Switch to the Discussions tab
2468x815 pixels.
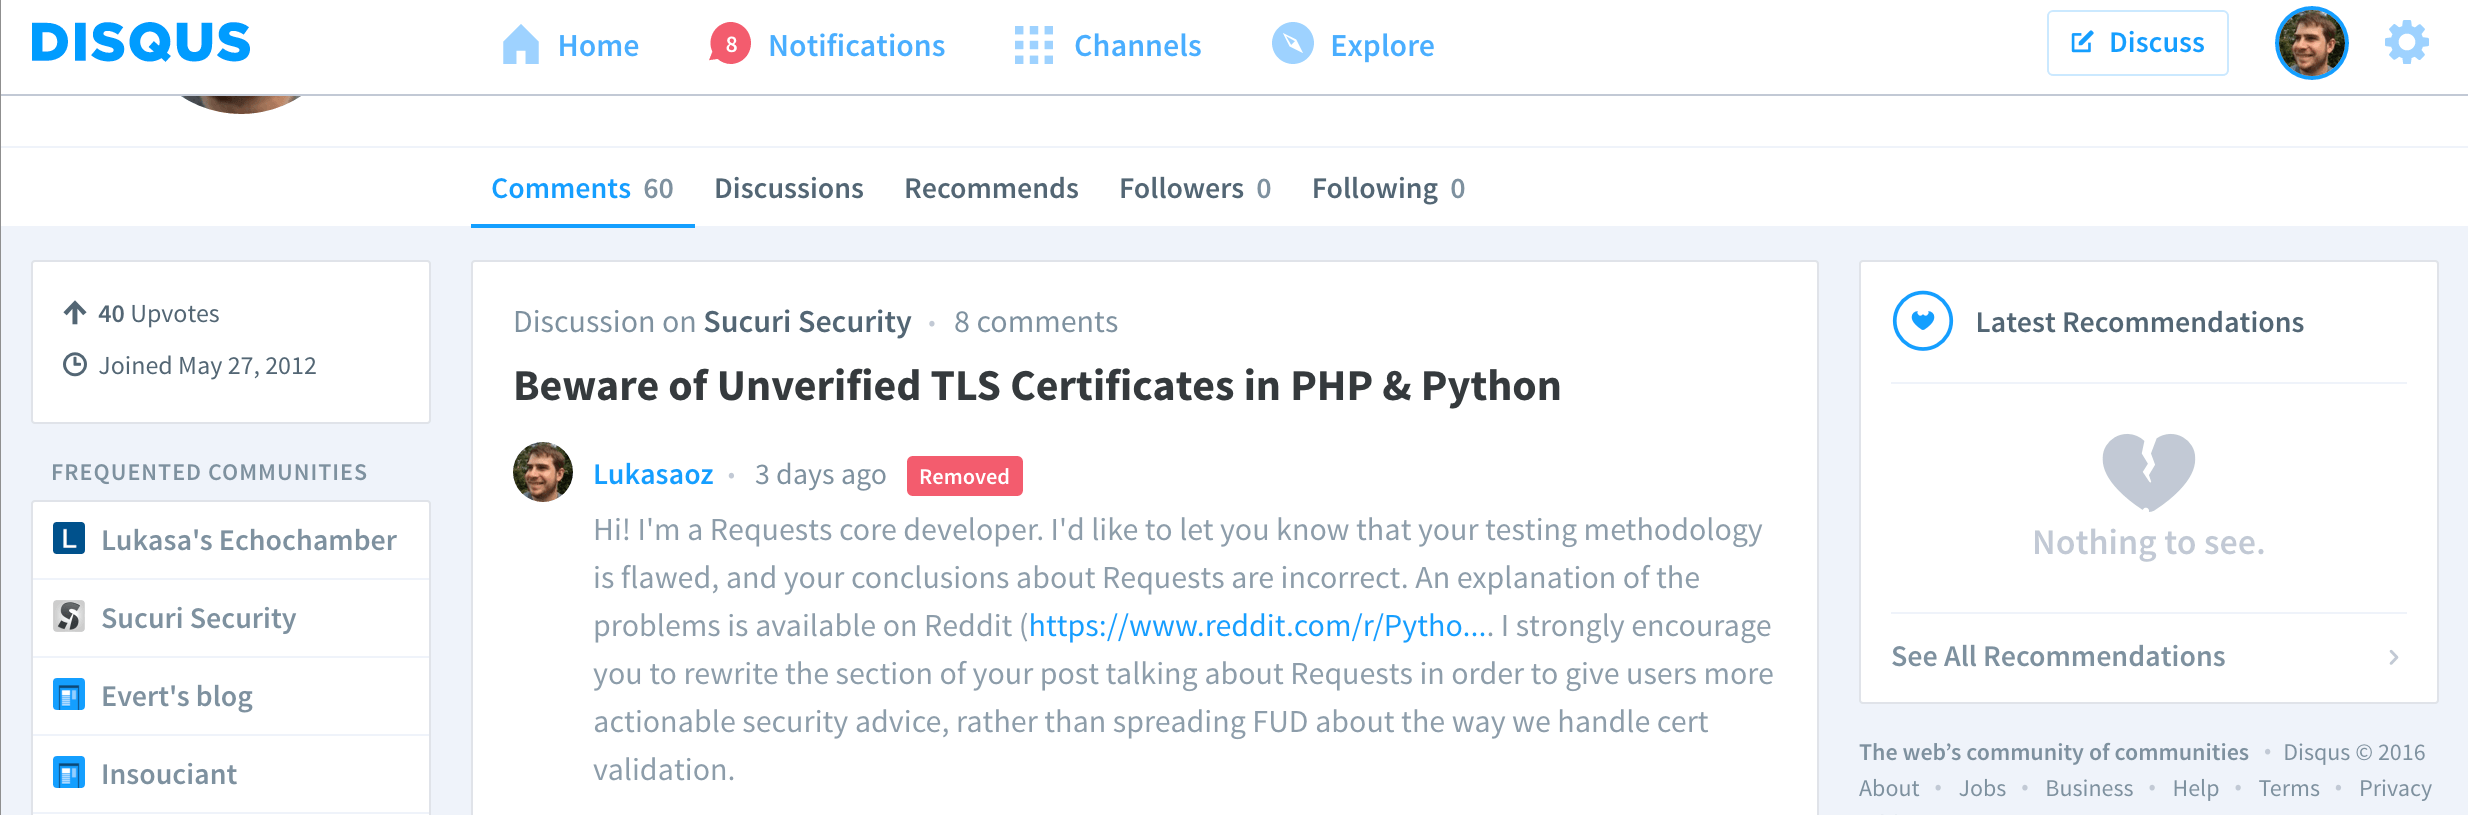pos(788,188)
